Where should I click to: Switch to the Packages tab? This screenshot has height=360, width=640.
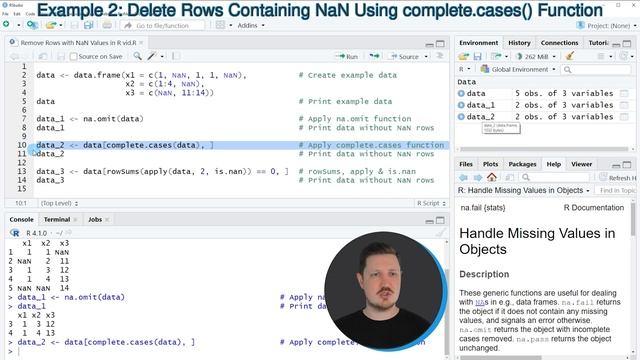(x=522, y=164)
